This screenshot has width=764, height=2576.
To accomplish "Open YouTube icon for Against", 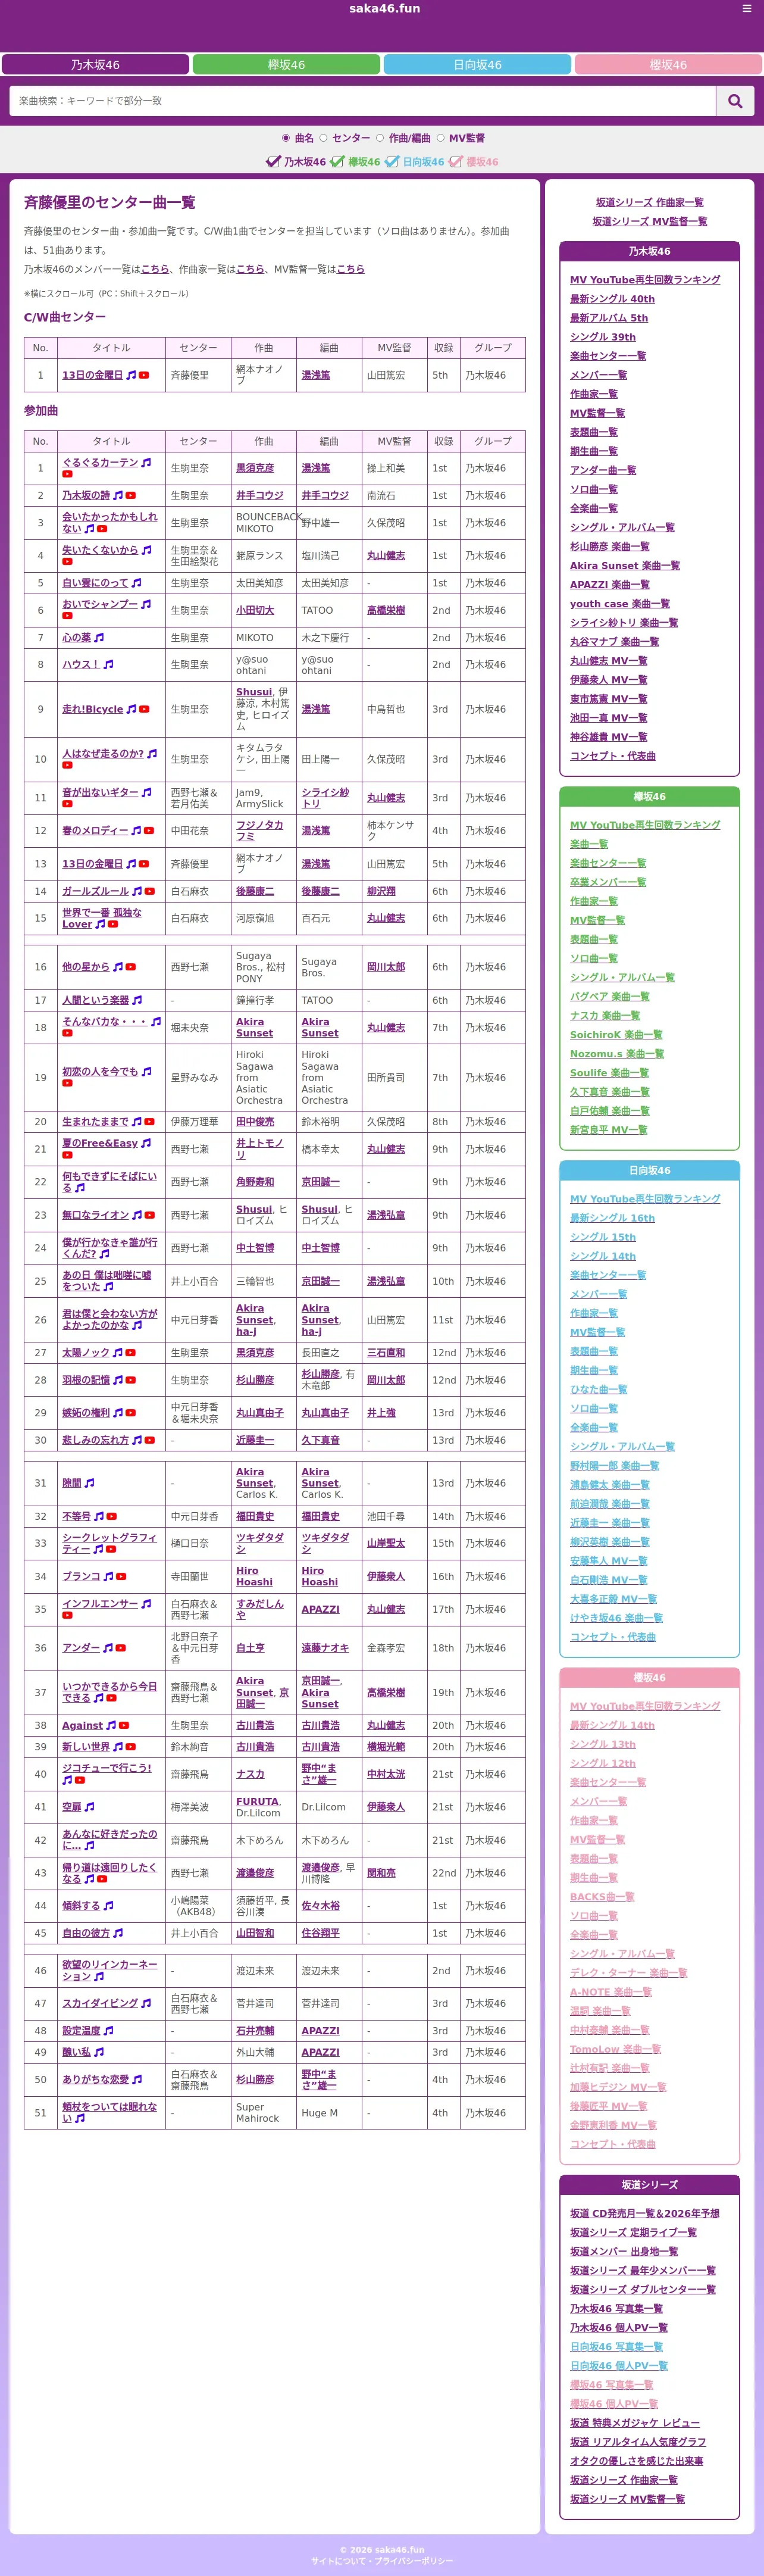I will tap(124, 1725).
